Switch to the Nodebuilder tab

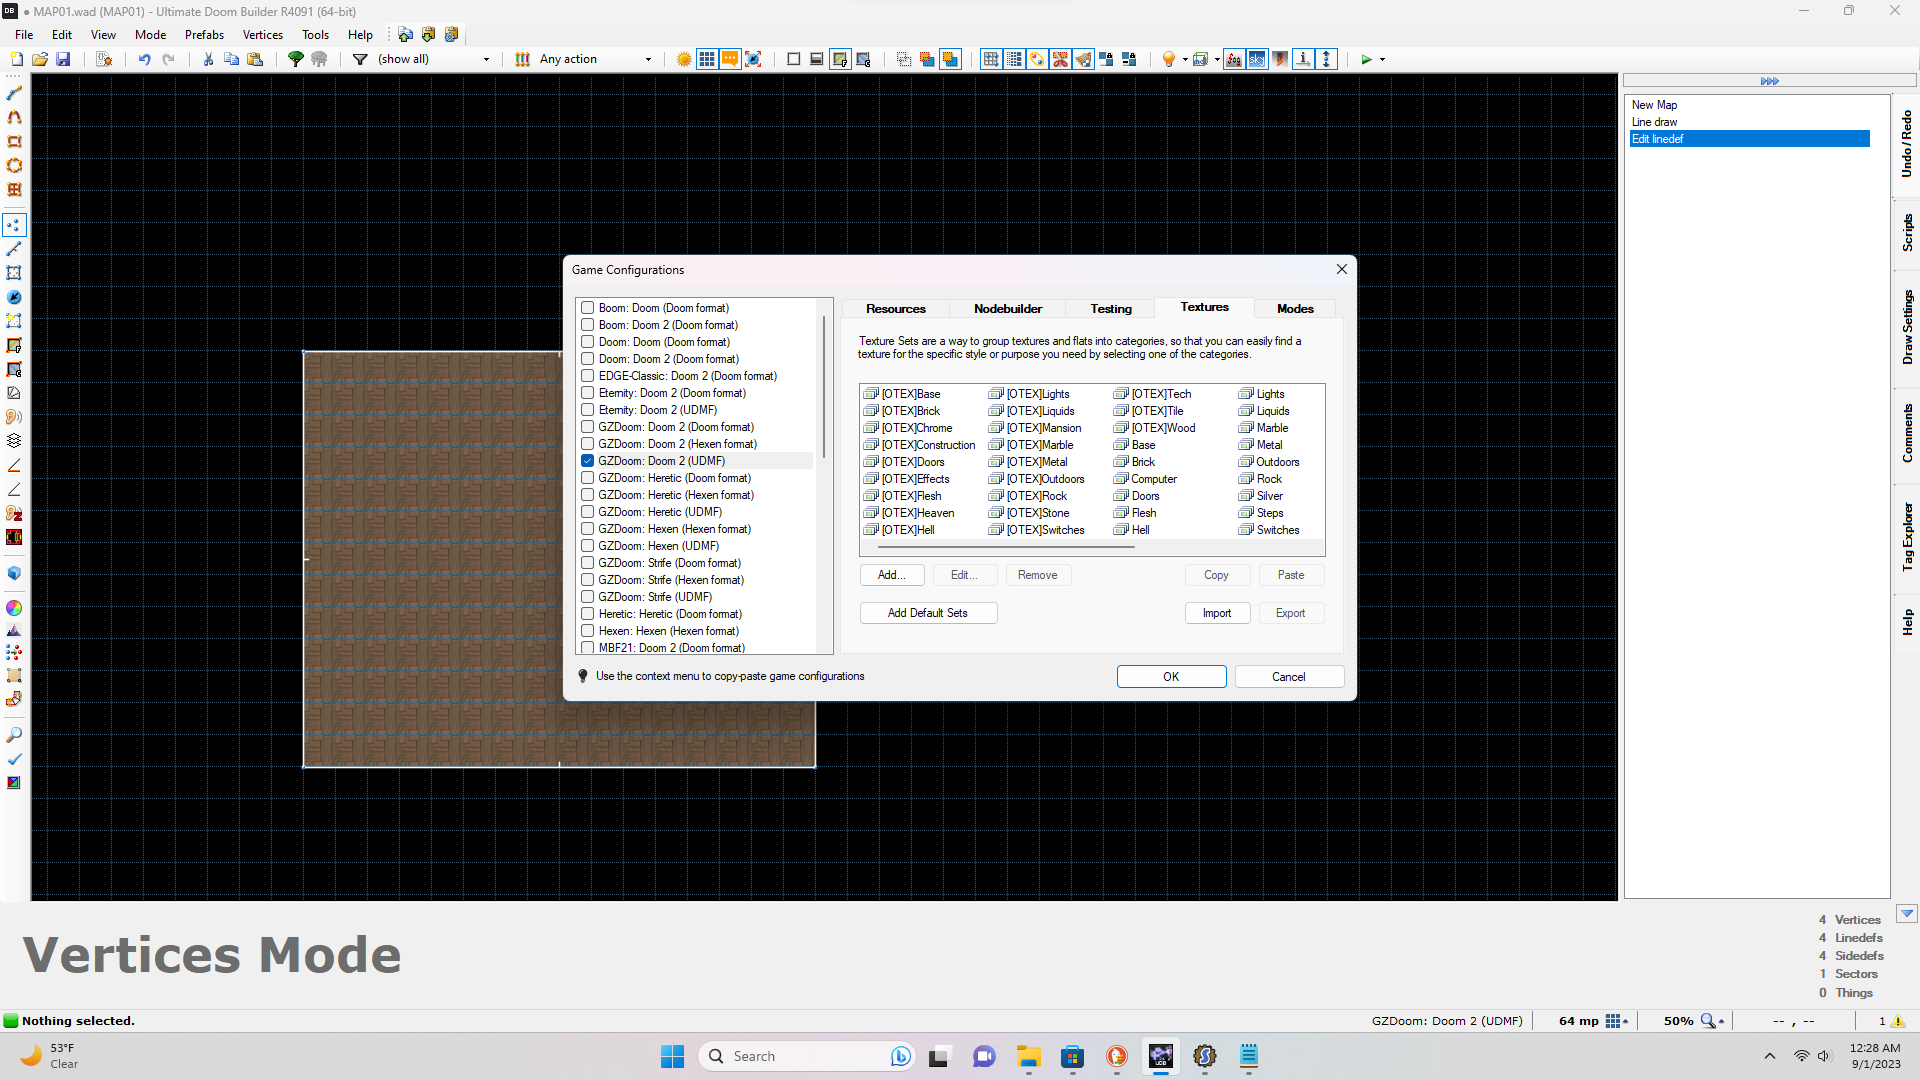pos(1008,309)
